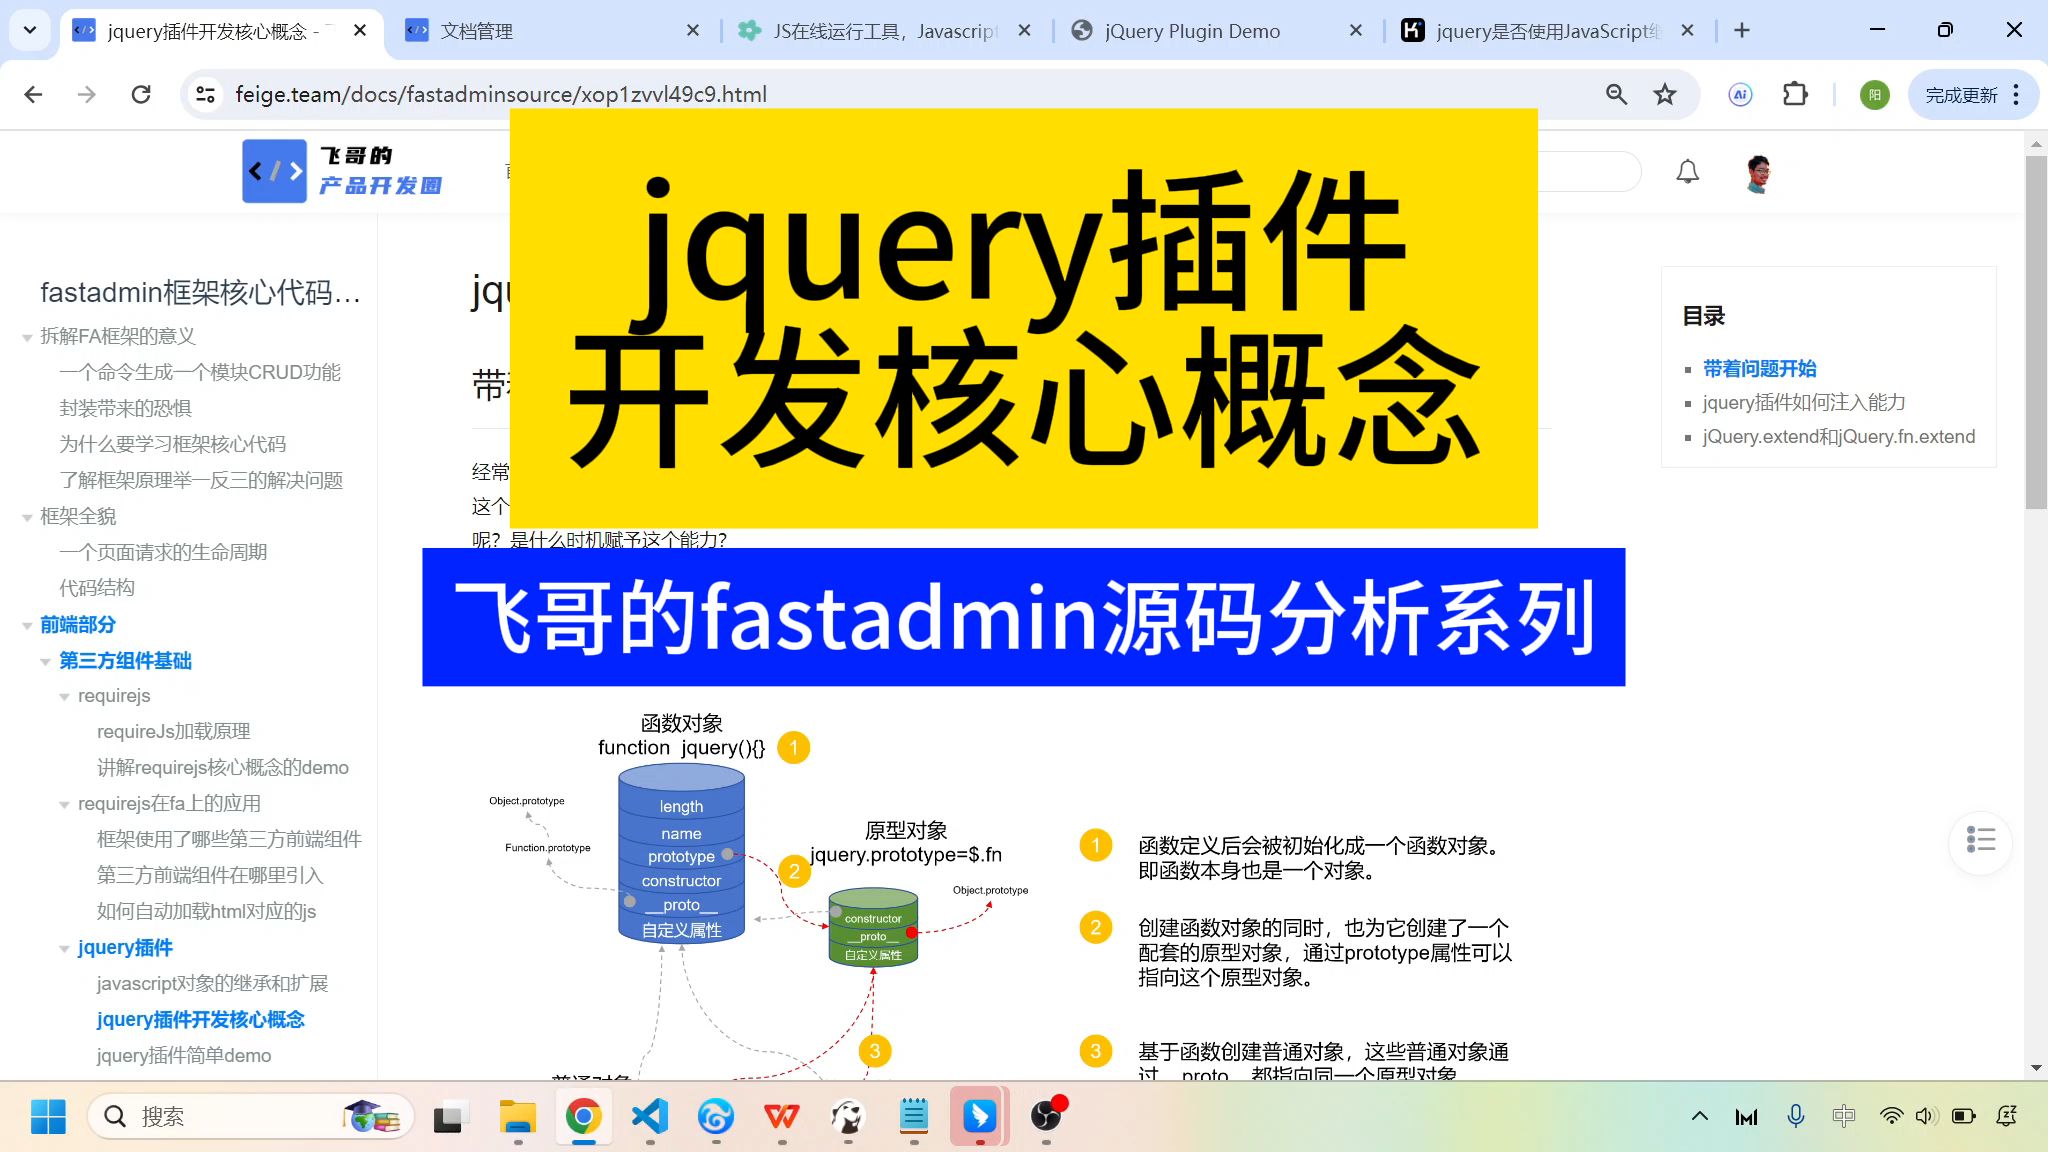Open 框架使用了哪些第三方前端组件 document
Image resolution: width=2048 pixels, height=1152 pixels.
point(229,839)
